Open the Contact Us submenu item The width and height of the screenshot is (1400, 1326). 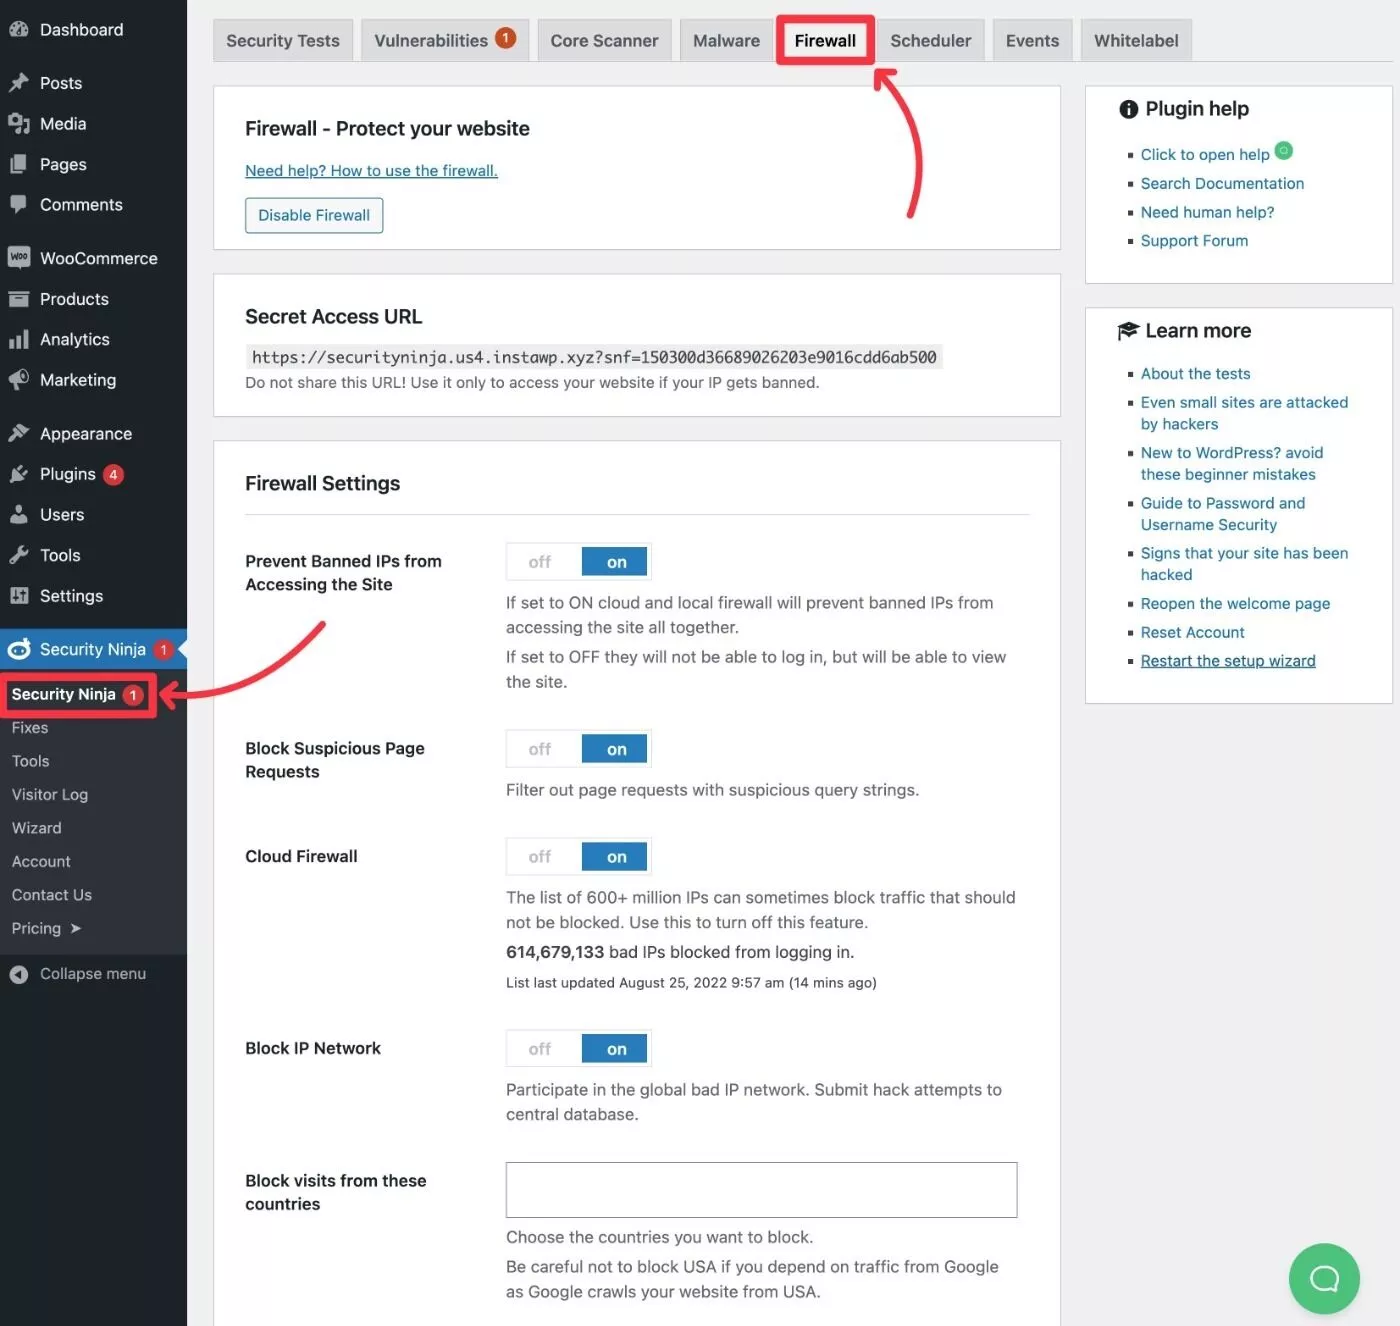tap(51, 895)
